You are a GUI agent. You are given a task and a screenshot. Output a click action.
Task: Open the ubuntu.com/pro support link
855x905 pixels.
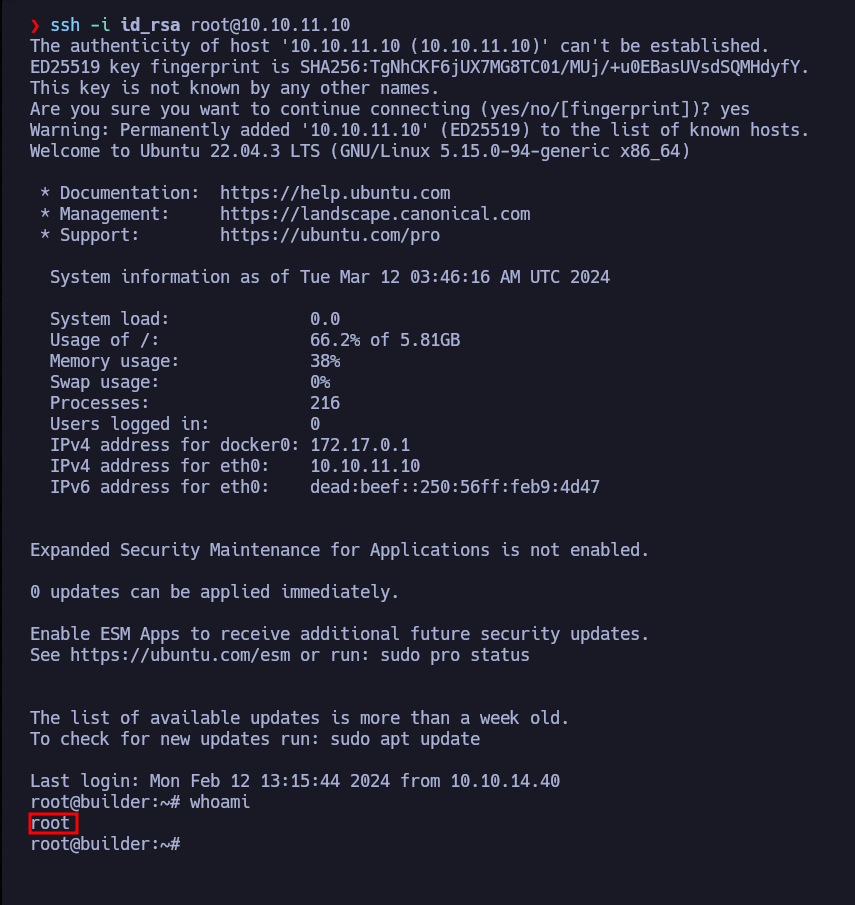pos(330,235)
